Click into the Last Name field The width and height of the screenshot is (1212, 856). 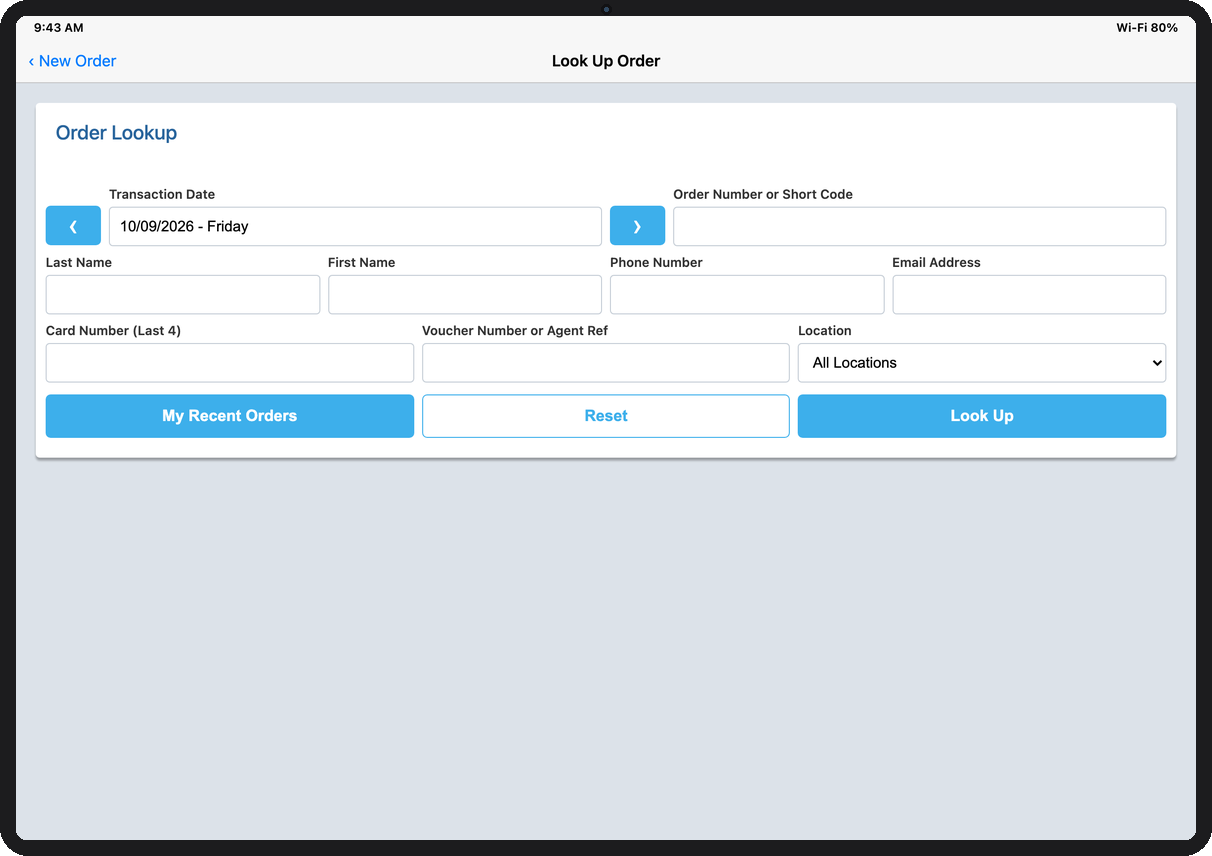click(x=183, y=295)
